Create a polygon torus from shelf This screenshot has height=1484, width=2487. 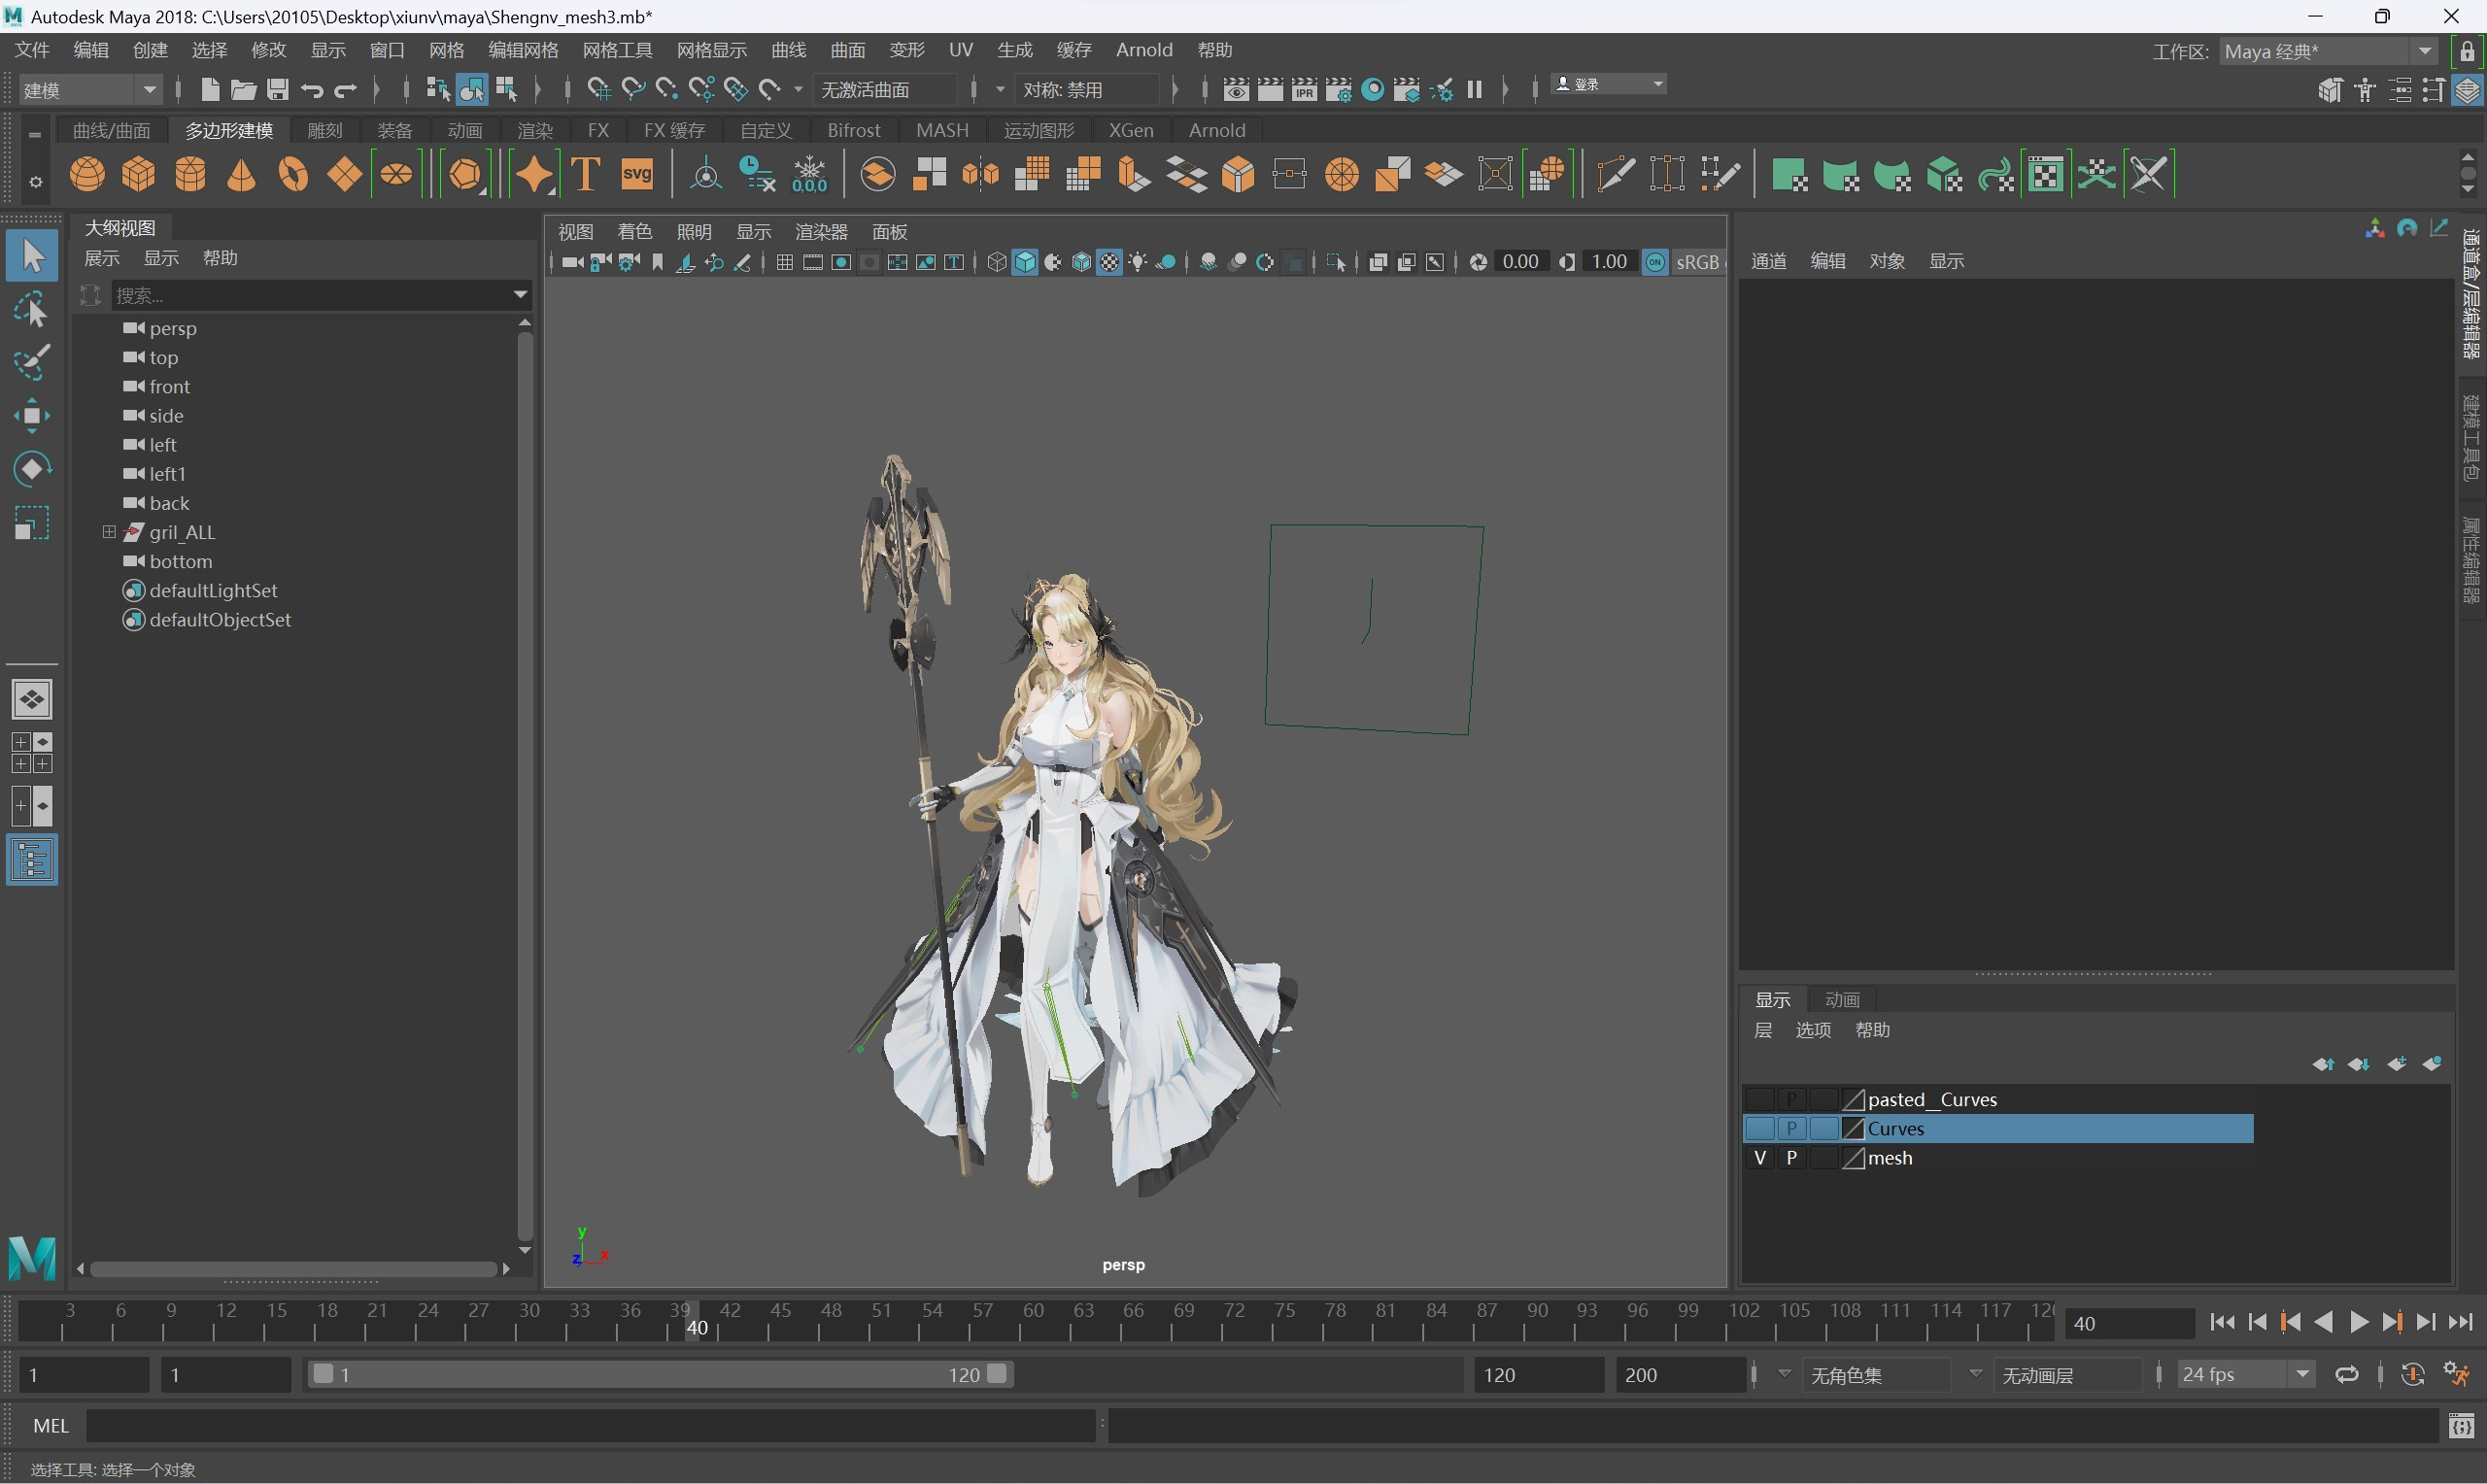293,174
